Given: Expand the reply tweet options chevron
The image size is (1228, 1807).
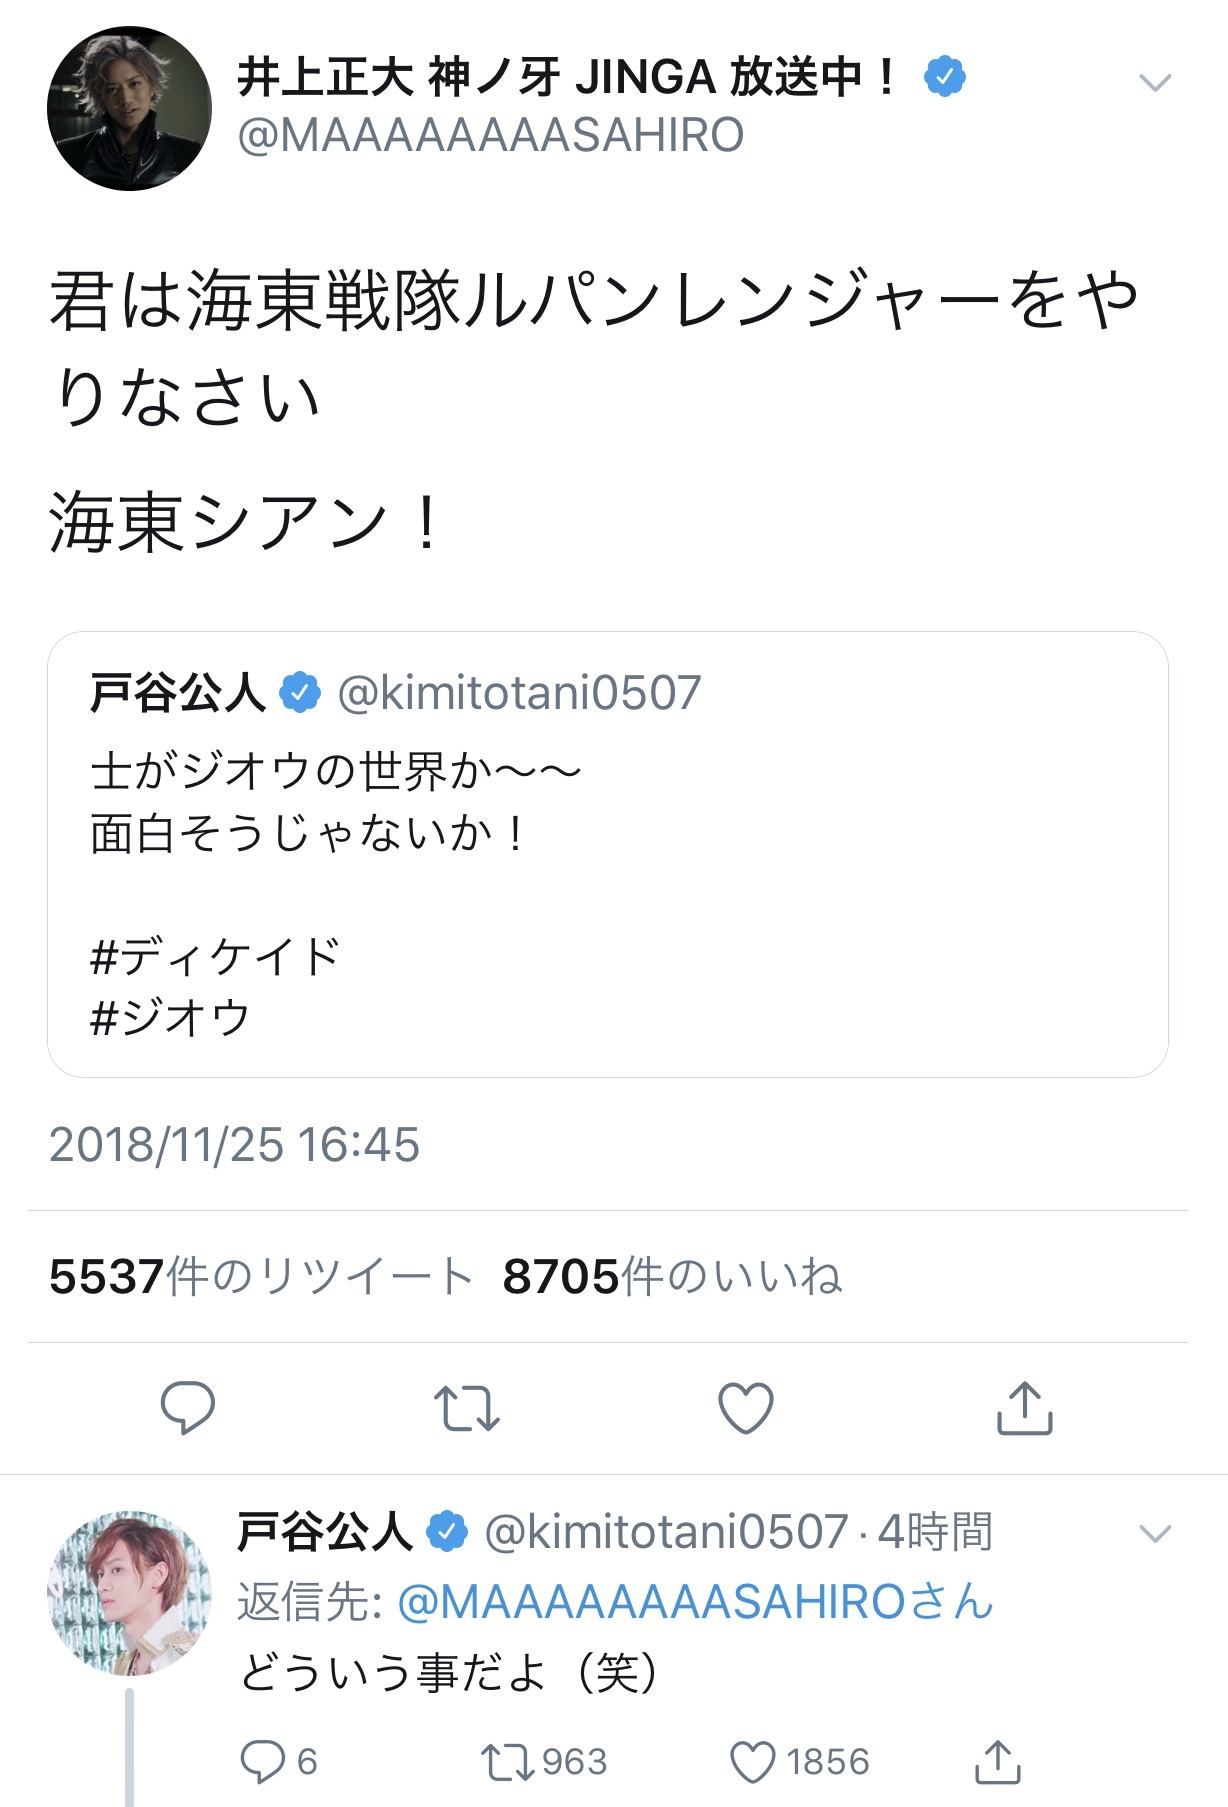Looking at the screenshot, I should point(1155,1533).
